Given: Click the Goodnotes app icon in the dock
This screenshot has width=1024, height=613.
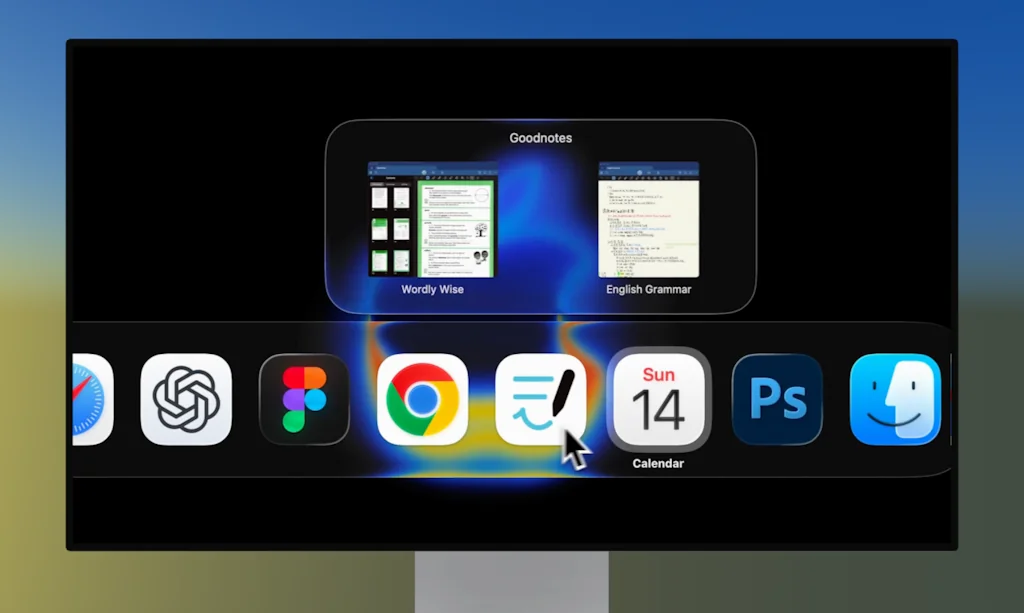Looking at the screenshot, I should [540, 399].
